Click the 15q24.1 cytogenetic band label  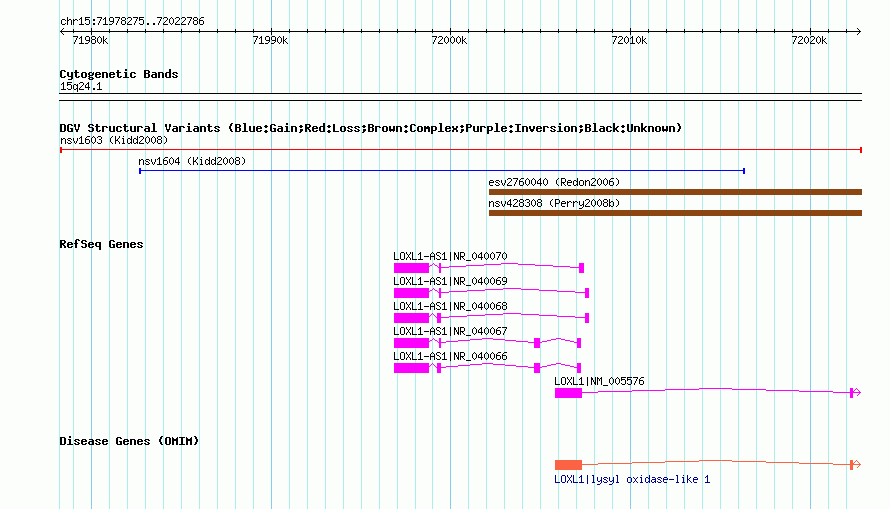(81, 86)
